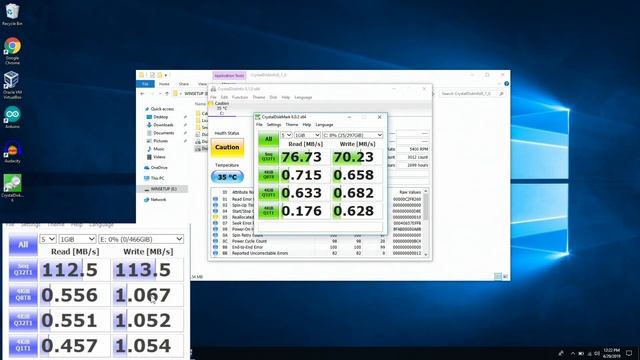This screenshot has width=640, height=360.
Task: Open Disk menu in CrystalDiskInfo
Action: (x=273, y=97)
